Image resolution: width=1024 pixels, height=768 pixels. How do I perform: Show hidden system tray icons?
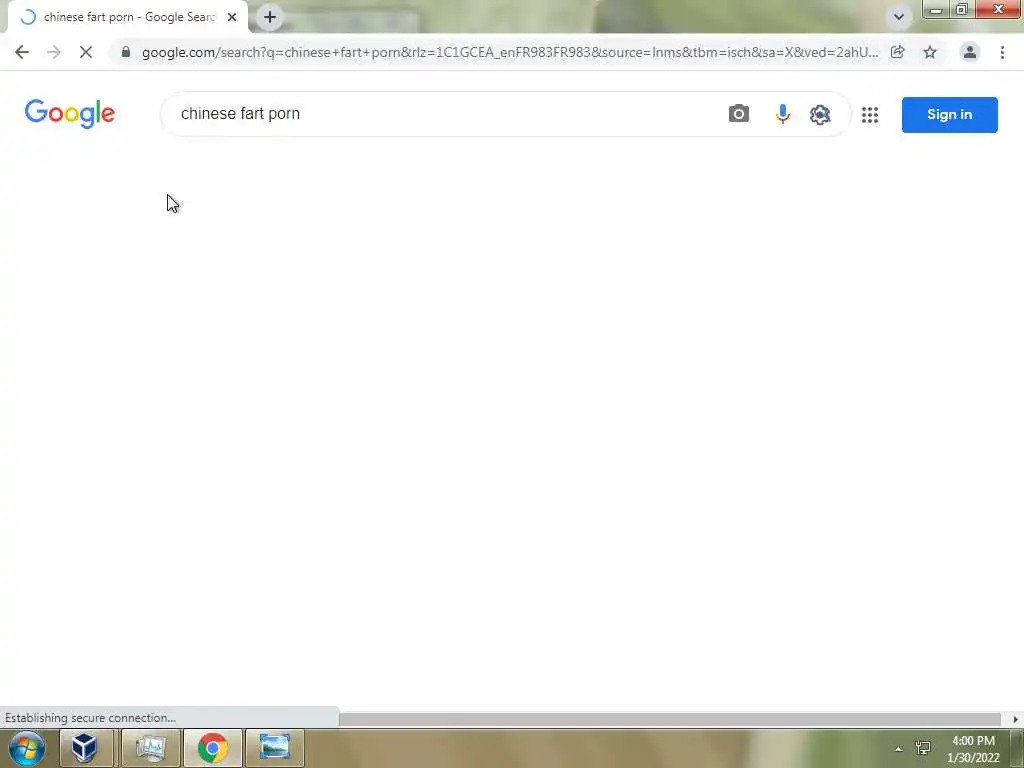click(899, 749)
